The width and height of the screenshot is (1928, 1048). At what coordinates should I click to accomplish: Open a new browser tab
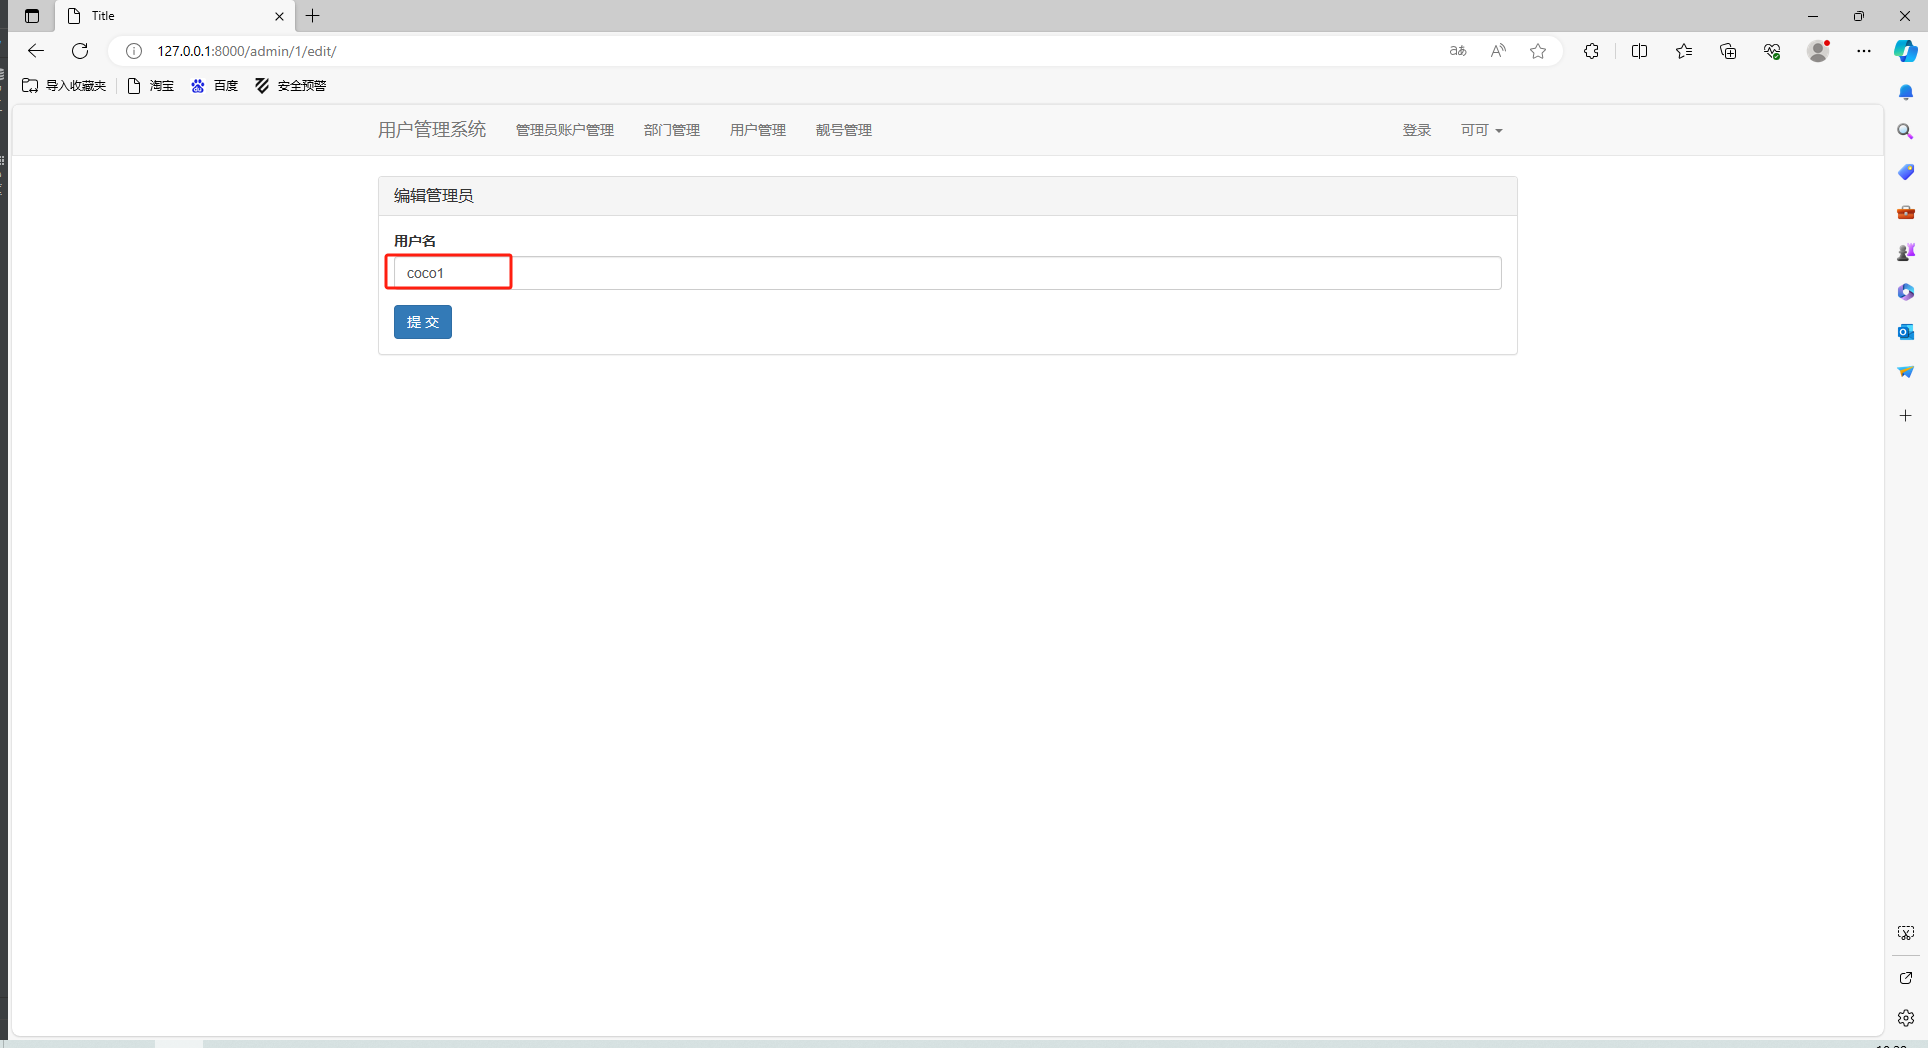pos(313,16)
